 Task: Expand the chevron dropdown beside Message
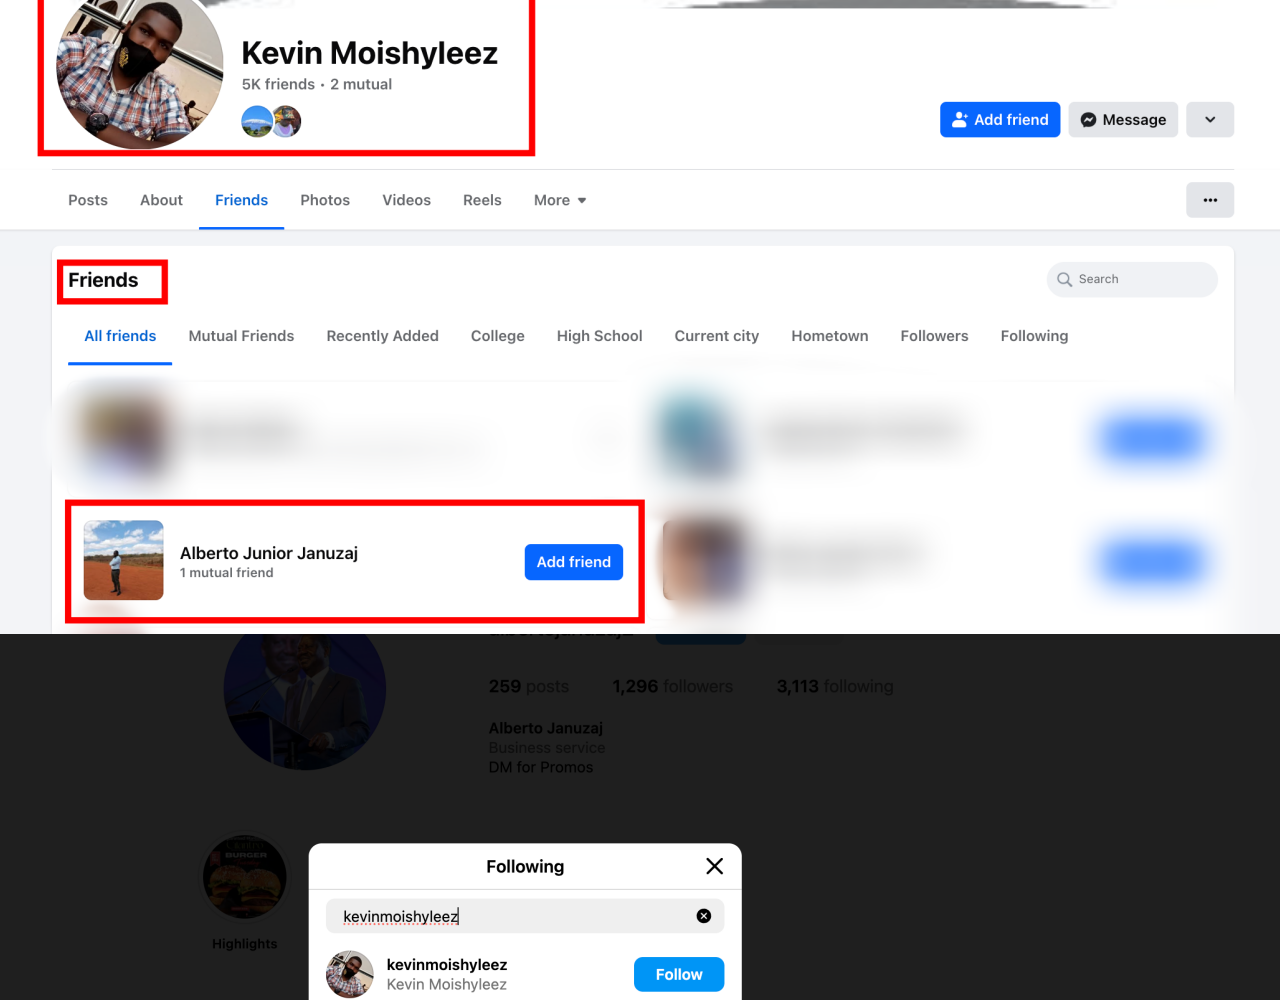tap(1210, 120)
